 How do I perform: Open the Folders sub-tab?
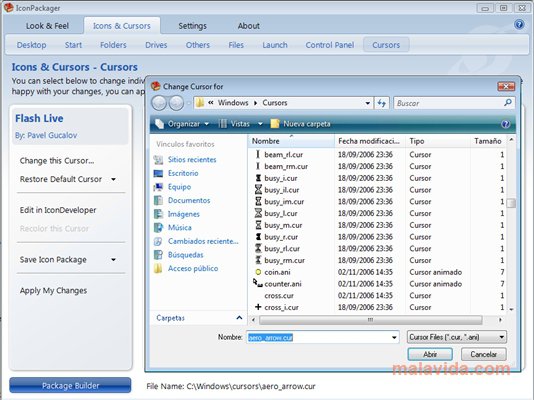click(113, 45)
